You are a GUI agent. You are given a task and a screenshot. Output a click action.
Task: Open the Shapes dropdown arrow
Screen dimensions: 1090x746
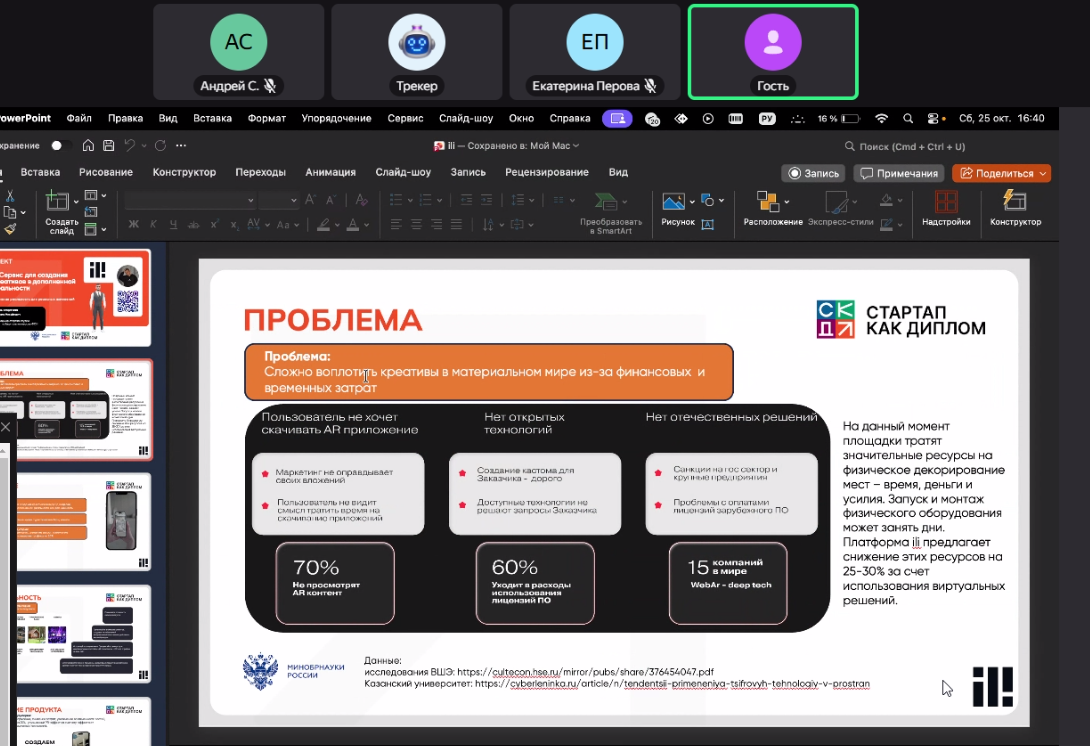[720, 200]
